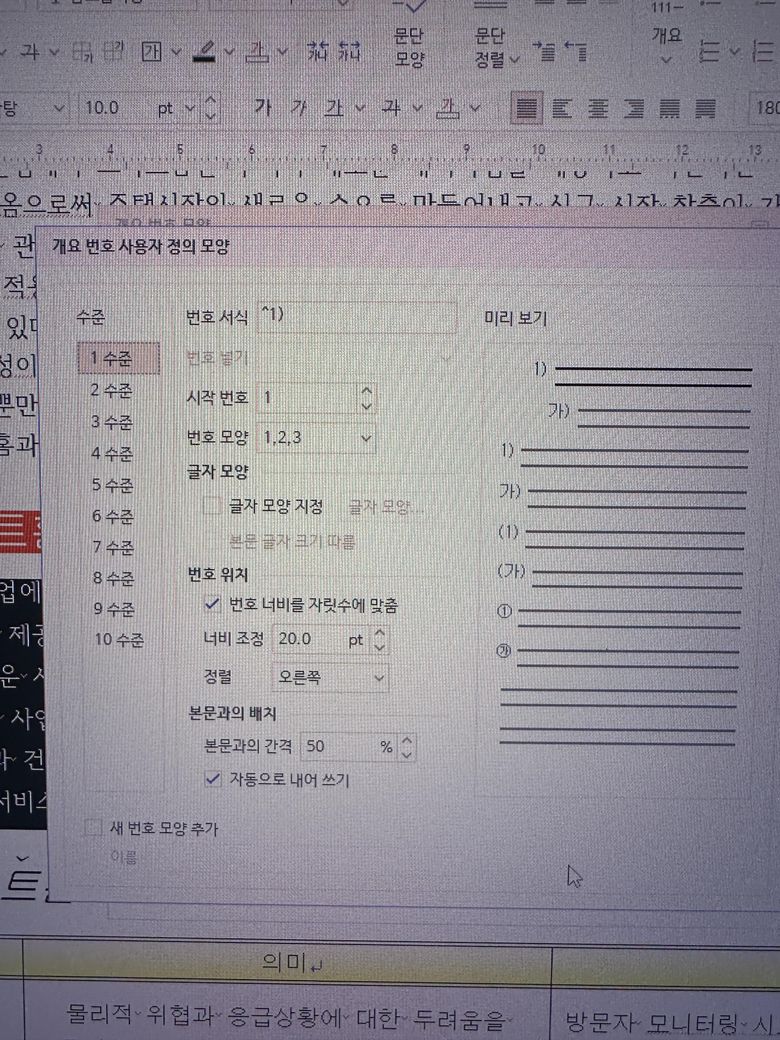Select 5 수준 in the level list
Image resolution: width=780 pixels, height=1040 pixels.
click(x=111, y=484)
